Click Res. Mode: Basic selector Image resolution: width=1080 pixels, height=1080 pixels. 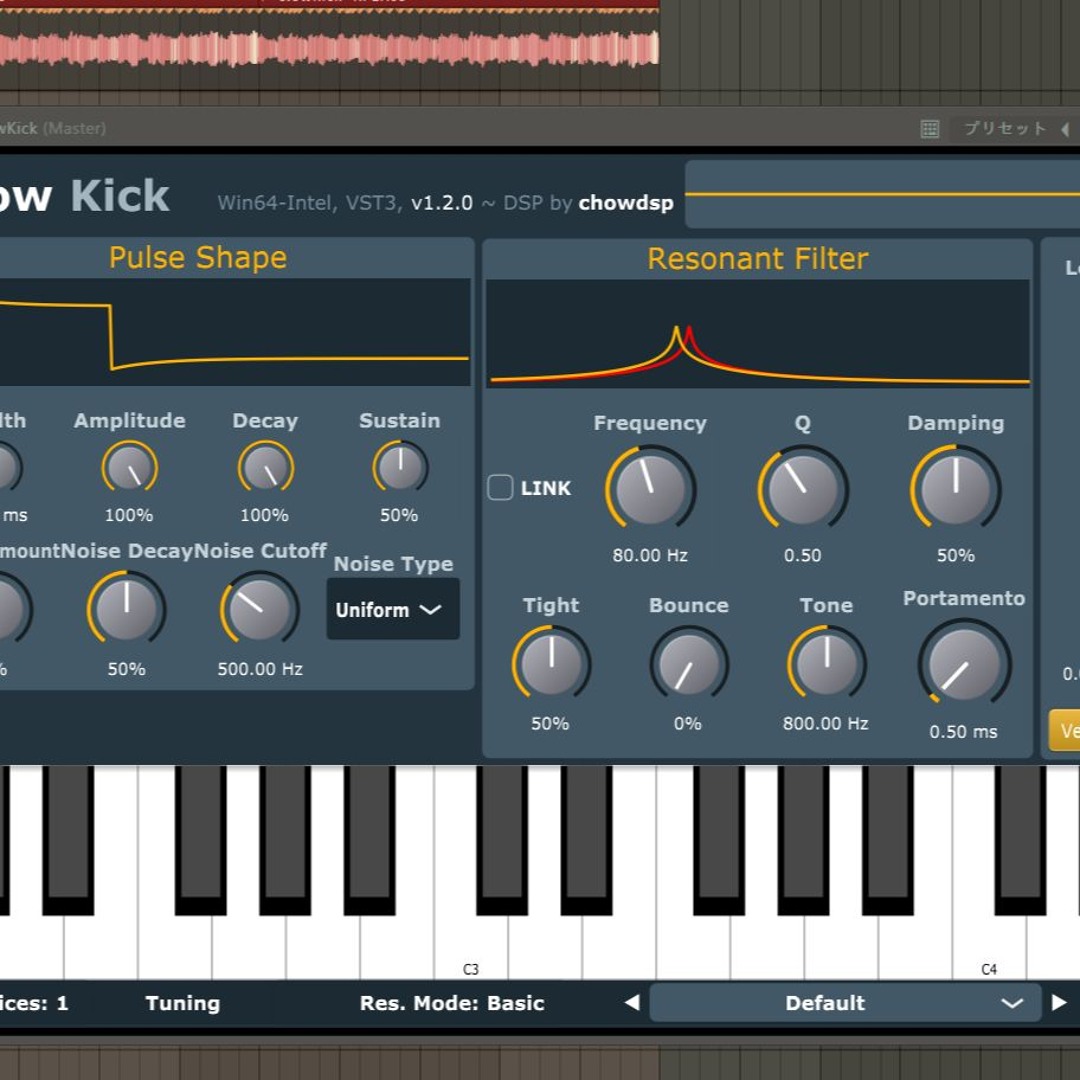pos(452,1003)
